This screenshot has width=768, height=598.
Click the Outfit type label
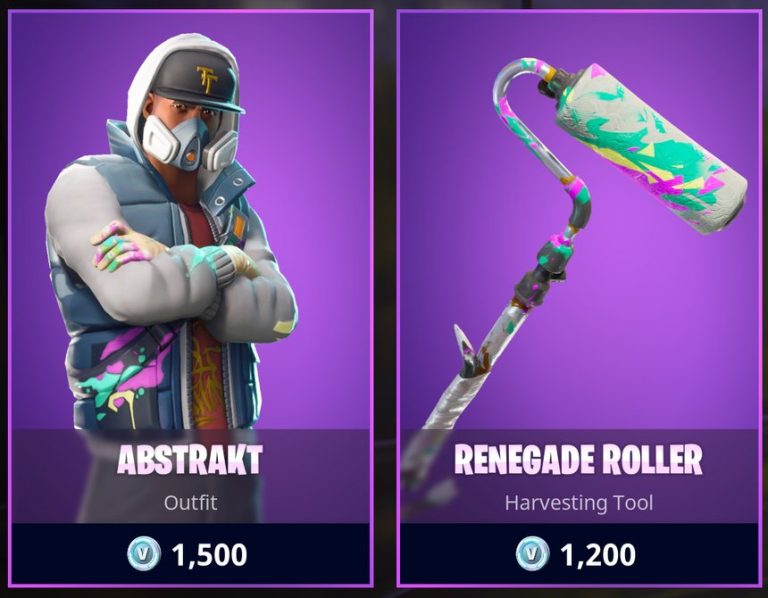coord(191,502)
